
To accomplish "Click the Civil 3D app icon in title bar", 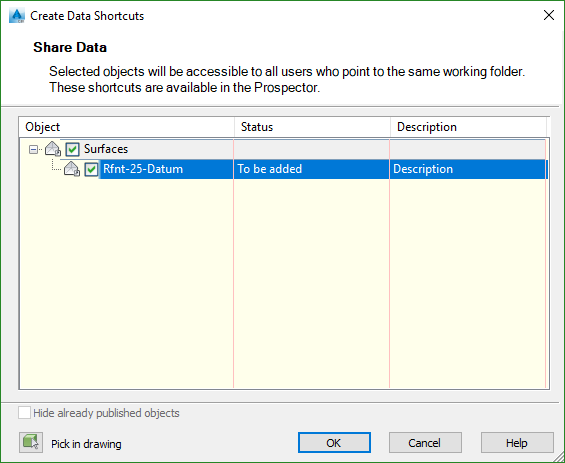I will [17, 16].
